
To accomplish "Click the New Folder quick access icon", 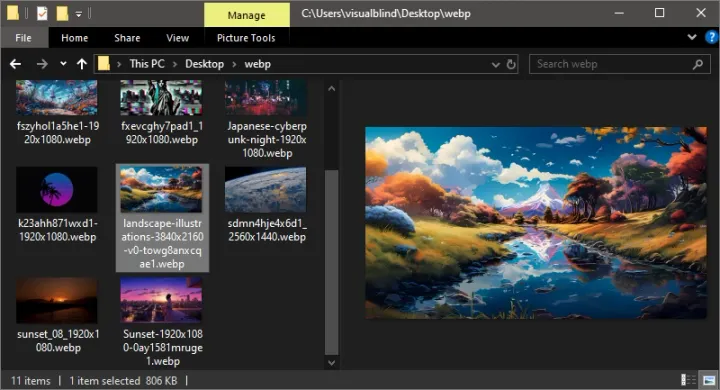I will click(x=62, y=13).
